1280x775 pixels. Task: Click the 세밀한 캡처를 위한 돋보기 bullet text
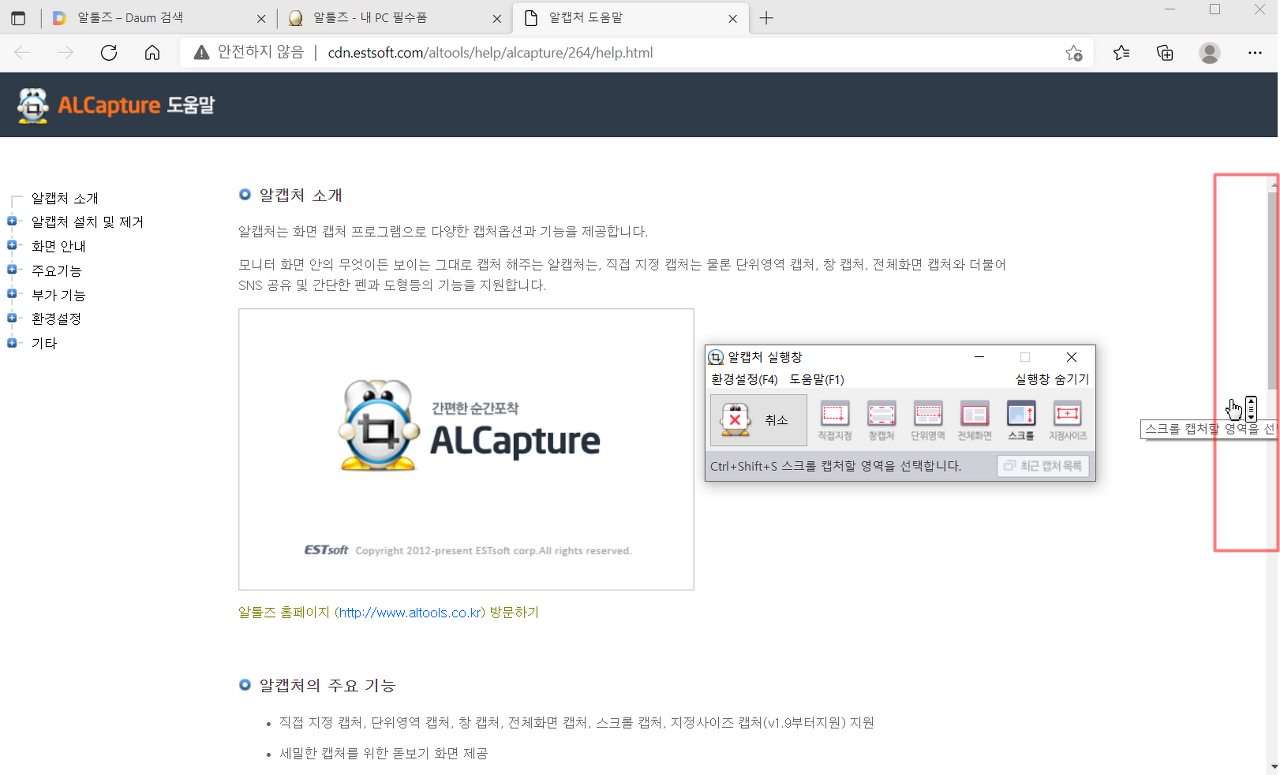click(384, 753)
